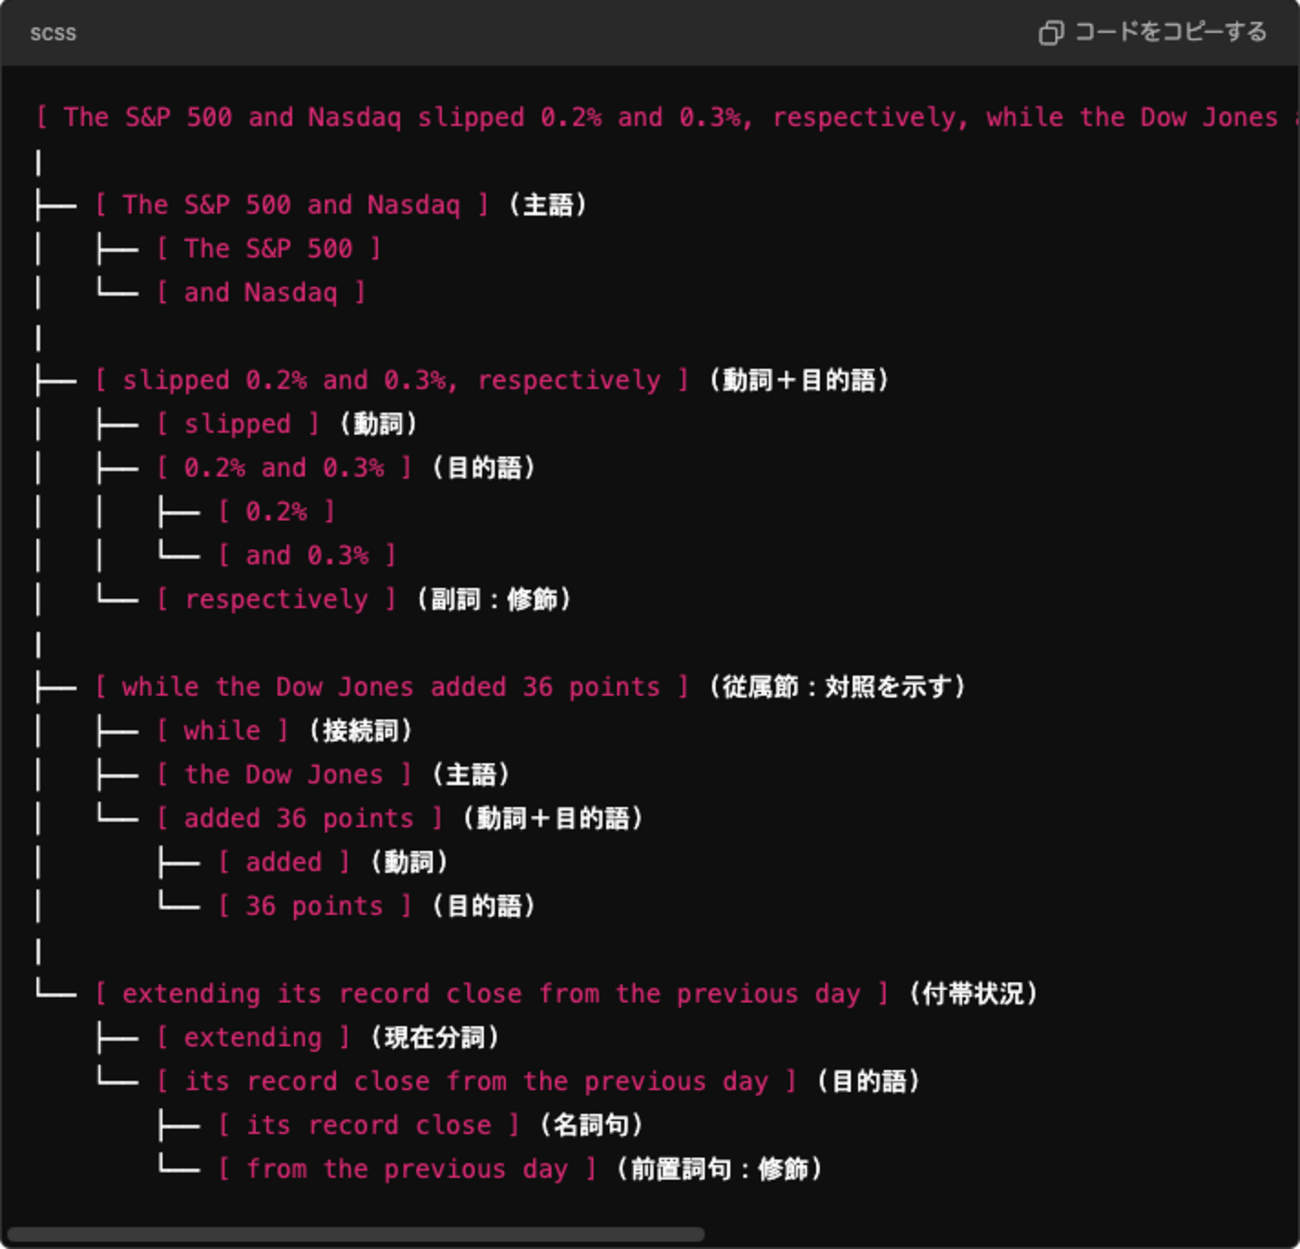1300x1249 pixels.
Task: Copy the code with コードをコピーする
Action: (x=1153, y=32)
